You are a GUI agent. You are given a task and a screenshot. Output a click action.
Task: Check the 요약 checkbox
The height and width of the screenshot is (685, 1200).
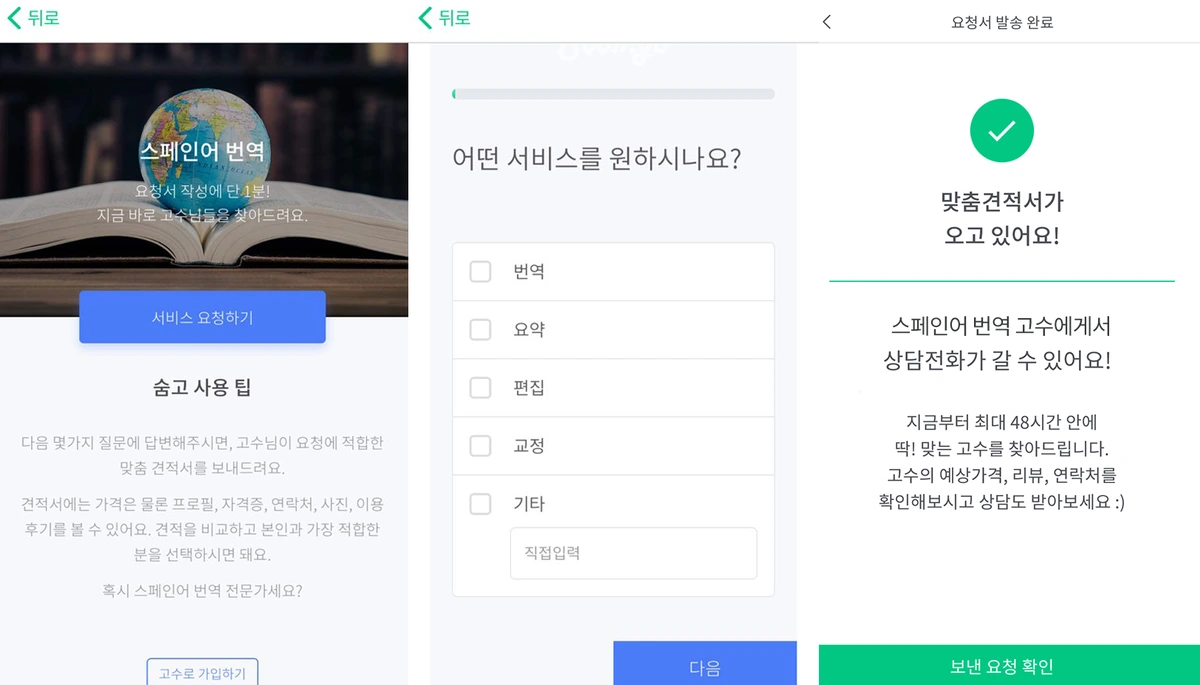pos(481,329)
